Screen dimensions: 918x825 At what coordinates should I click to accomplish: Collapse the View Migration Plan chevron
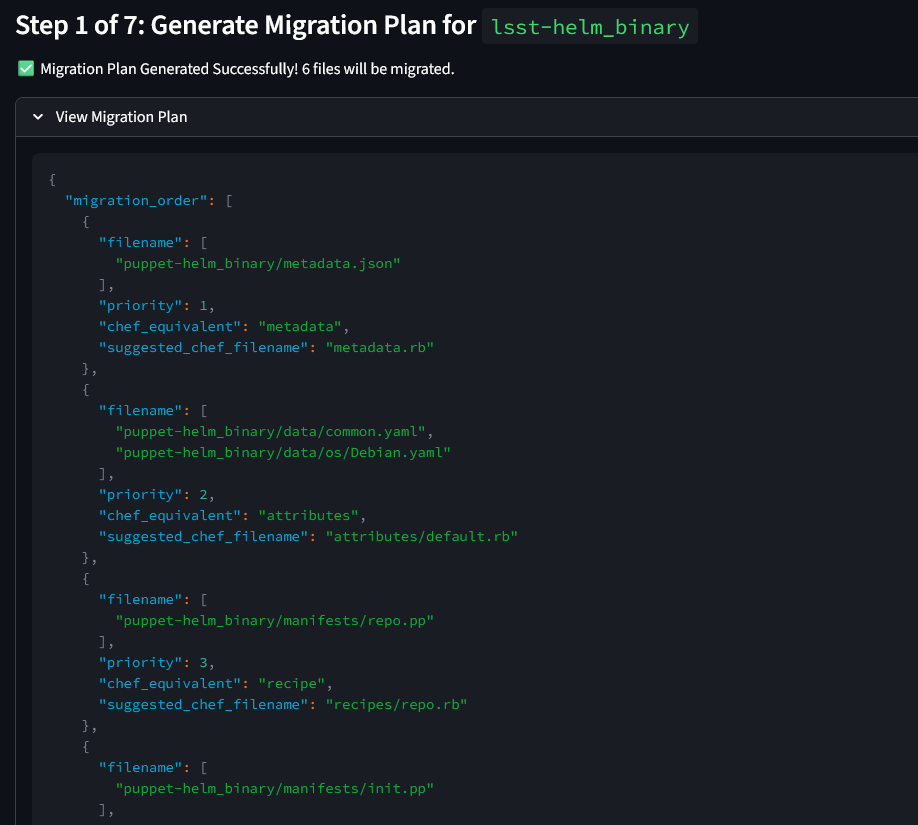(38, 117)
